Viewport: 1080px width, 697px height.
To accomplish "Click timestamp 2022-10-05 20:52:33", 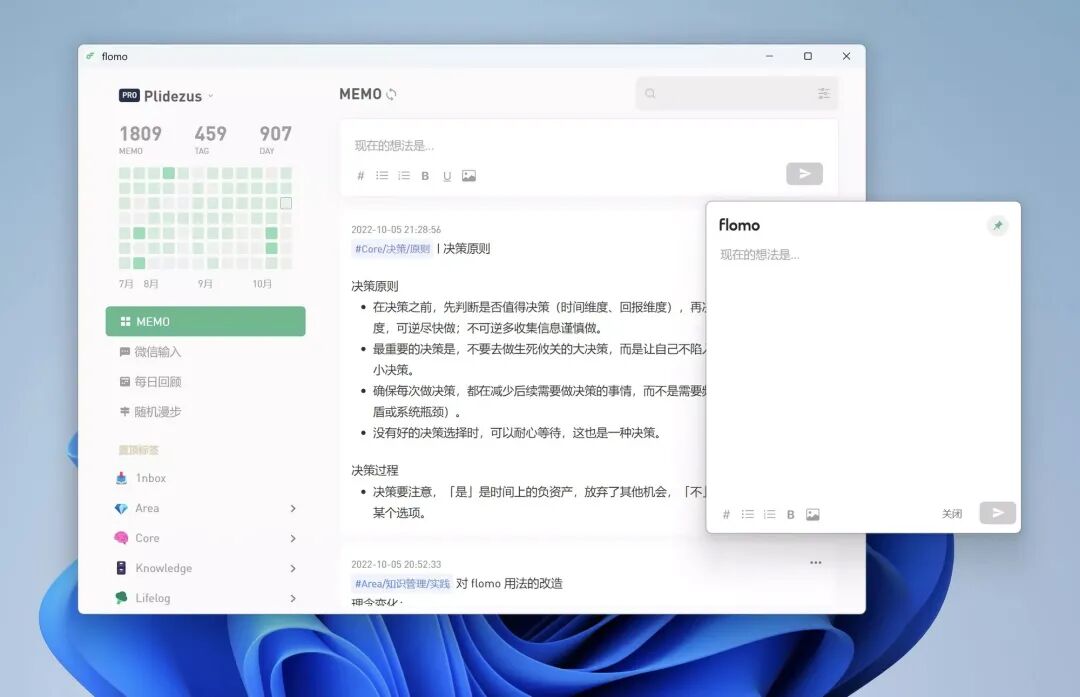I will pos(396,564).
